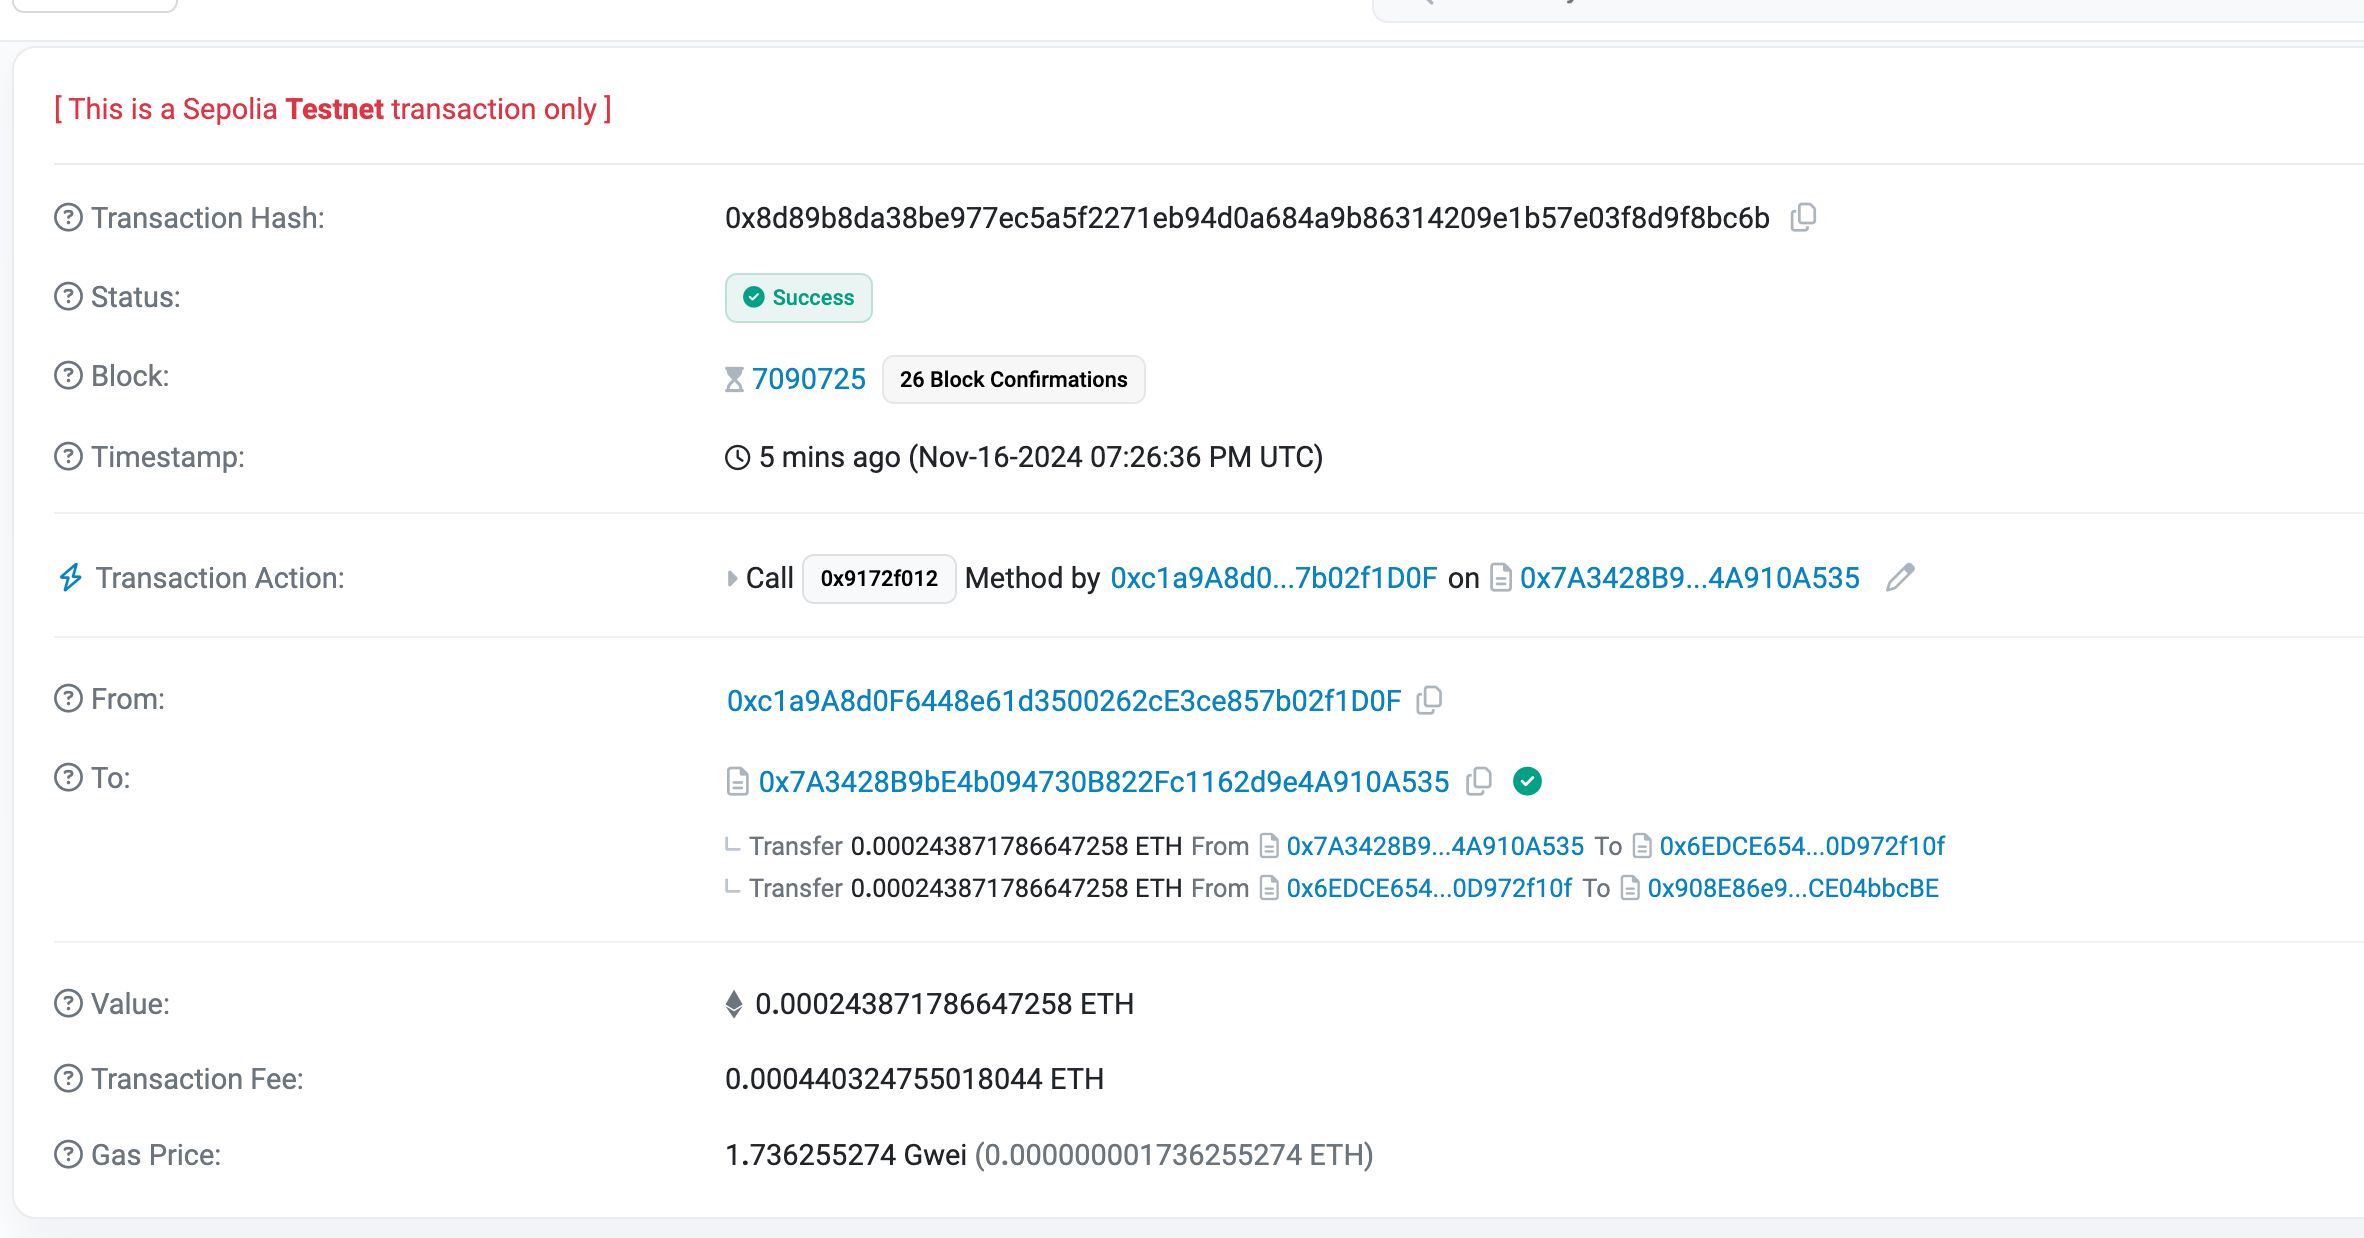Click the Value 0.000243871786647258 ETH

(944, 1004)
